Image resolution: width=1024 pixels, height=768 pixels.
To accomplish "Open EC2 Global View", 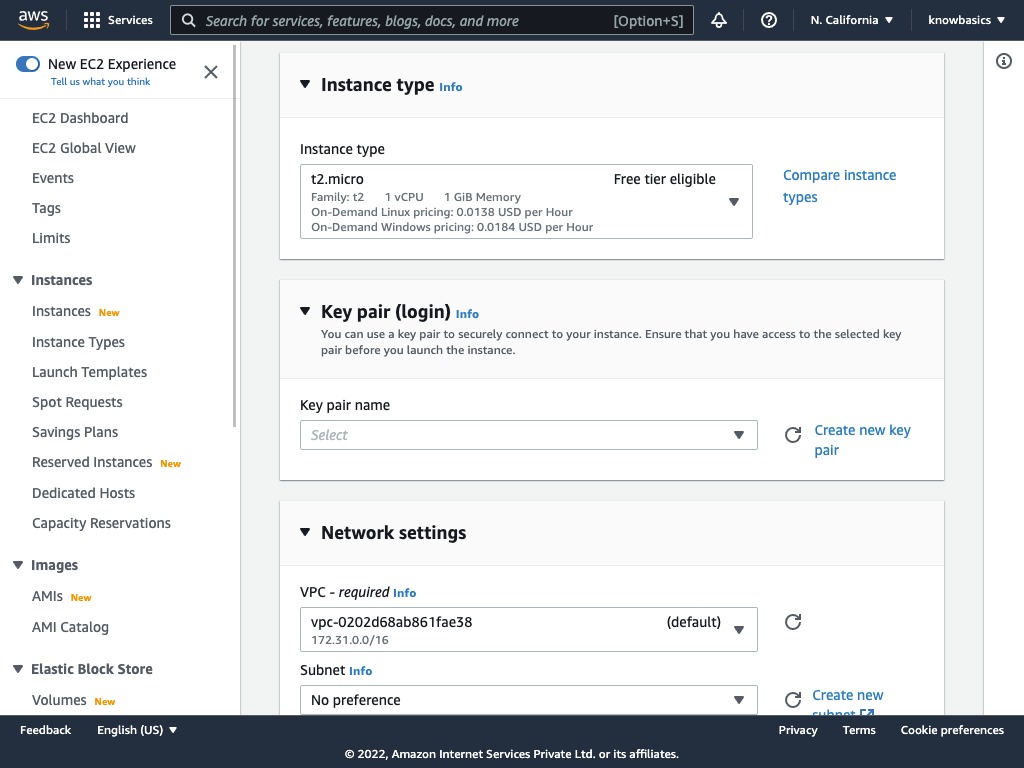I will pyautogui.click(x=84, y=148).
